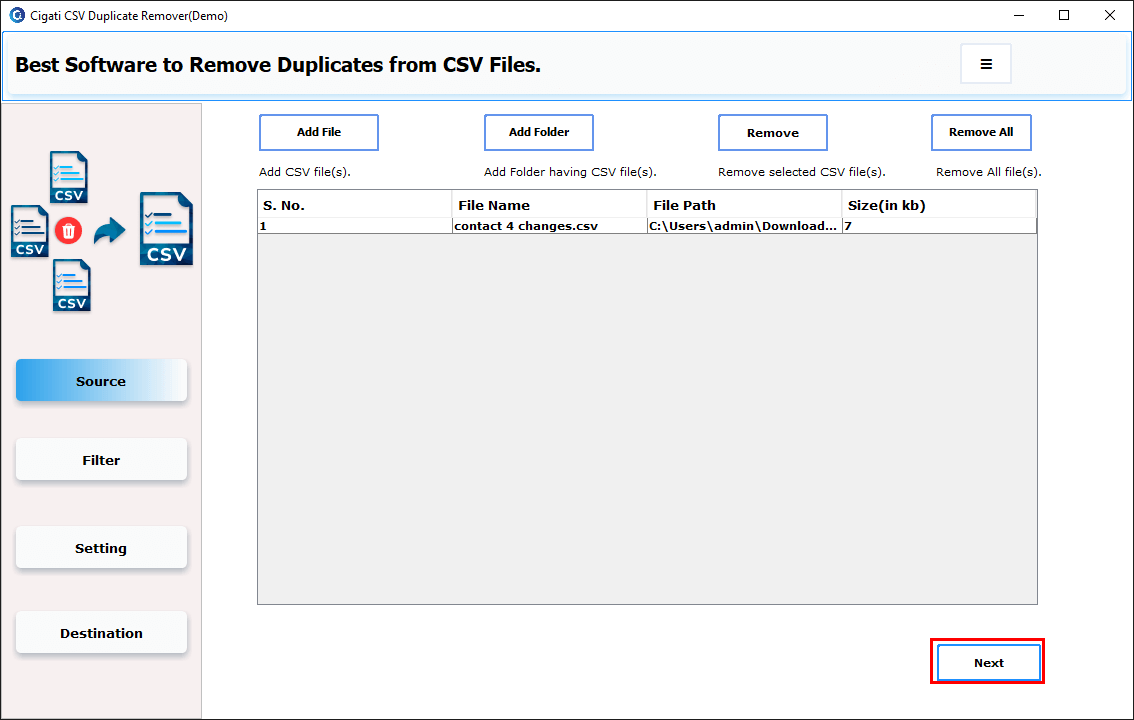Click the blue arrow icon in sidebar graphic

coord(109,231)
